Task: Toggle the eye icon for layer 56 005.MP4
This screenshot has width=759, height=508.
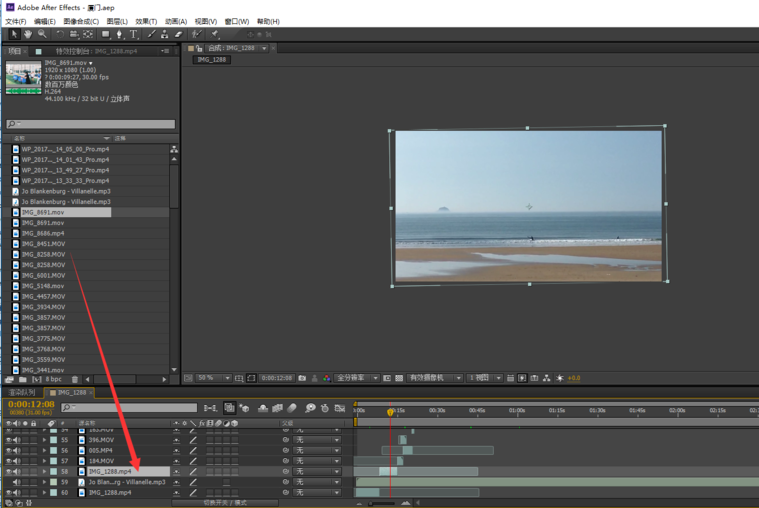Action: point(8,450)
